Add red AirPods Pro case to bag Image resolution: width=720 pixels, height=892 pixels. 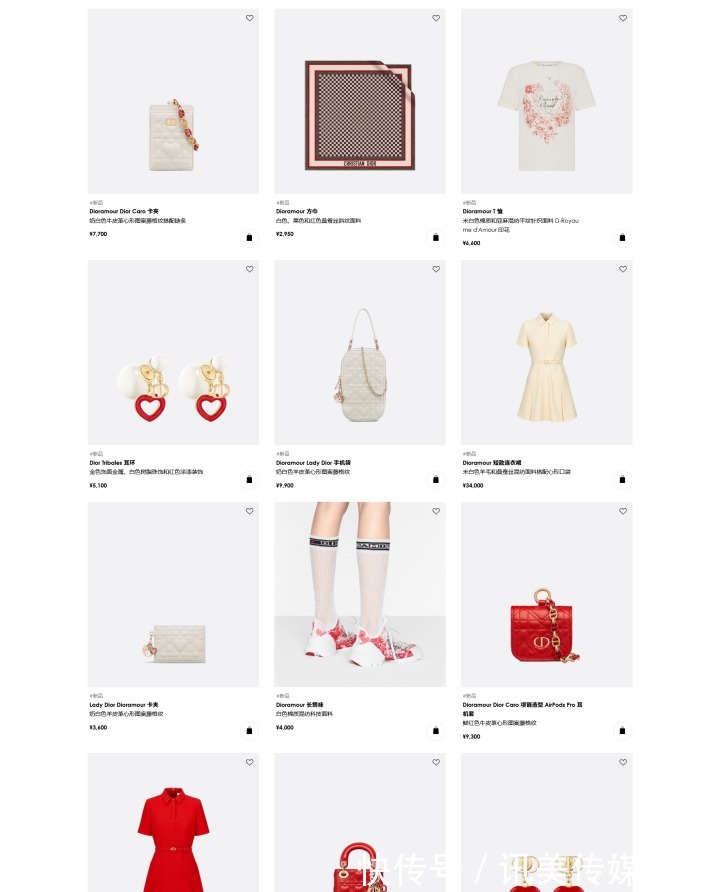[x=622, y=731]
